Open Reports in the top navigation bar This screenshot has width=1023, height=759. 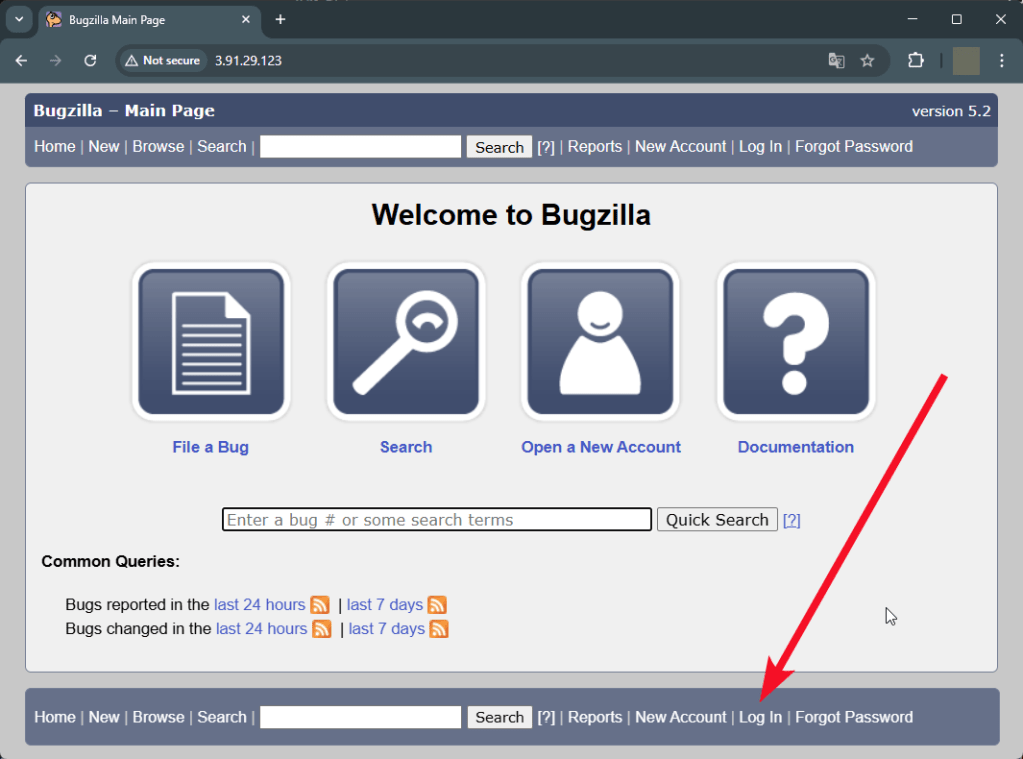595,147
